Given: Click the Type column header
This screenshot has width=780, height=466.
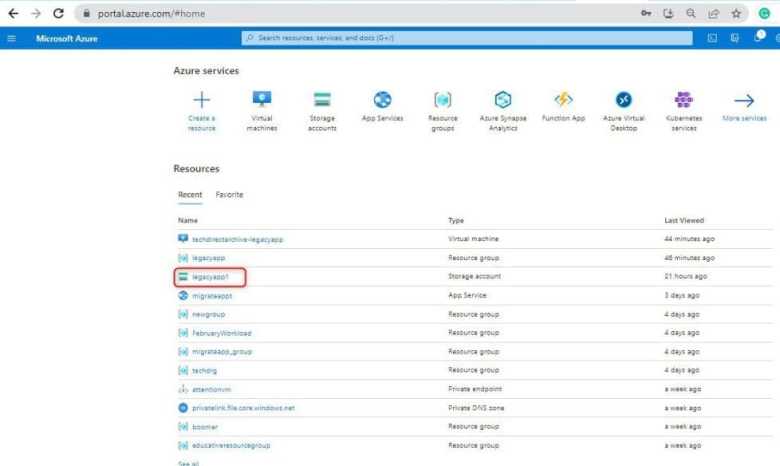Looking at the screenshot, I should click(456, 220).
